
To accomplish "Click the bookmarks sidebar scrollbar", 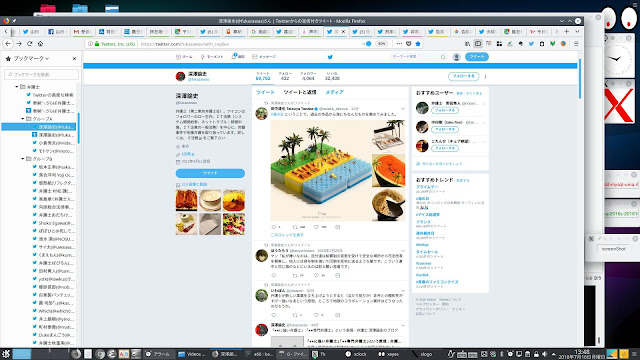I will coord(78,128).
